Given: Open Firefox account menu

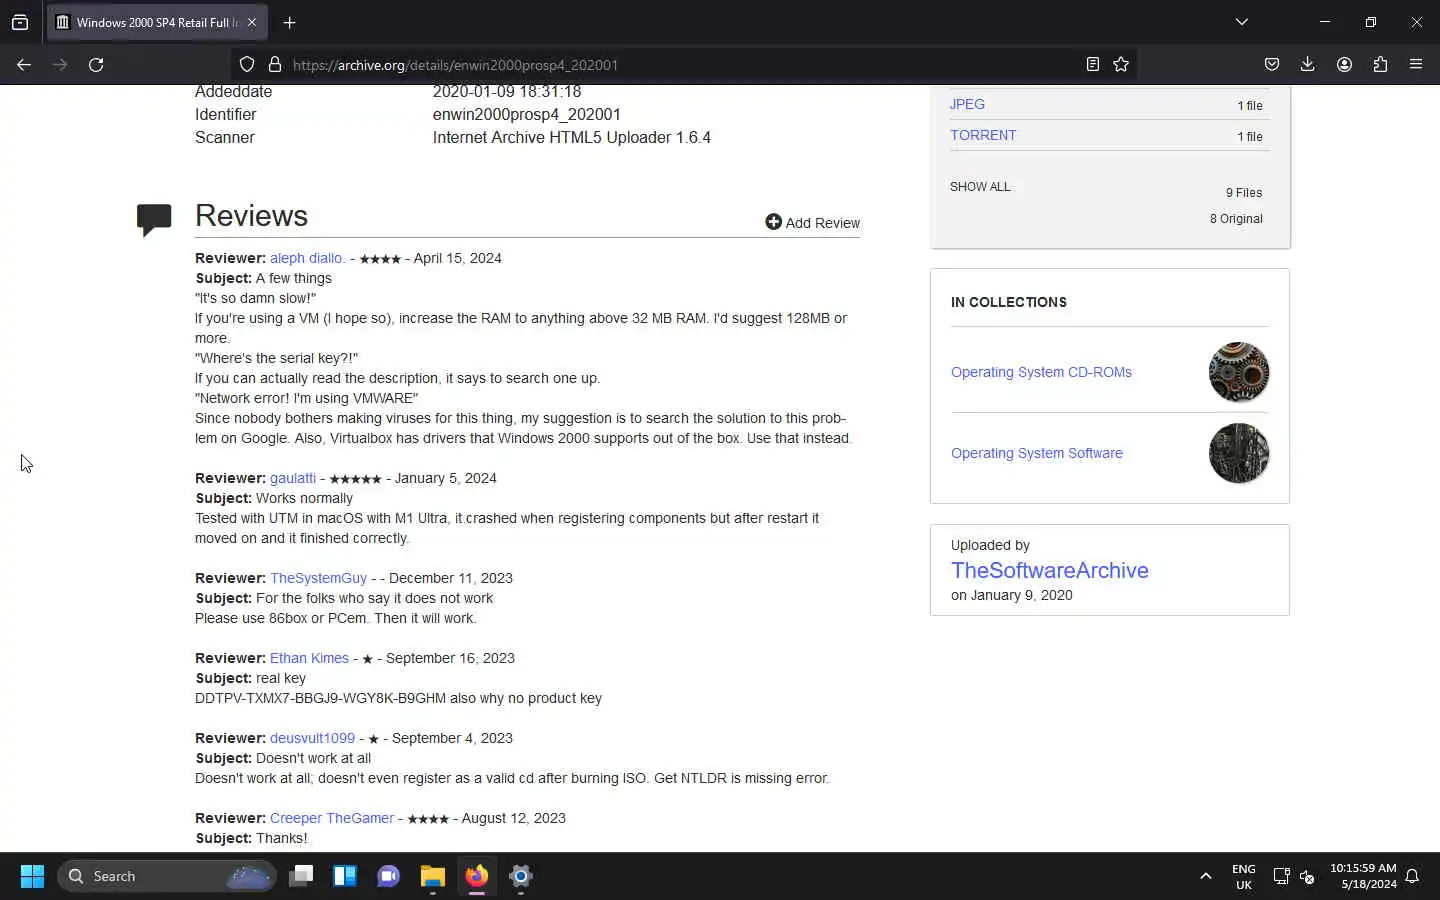Looking at the screenshot, I should [1344, 64].
